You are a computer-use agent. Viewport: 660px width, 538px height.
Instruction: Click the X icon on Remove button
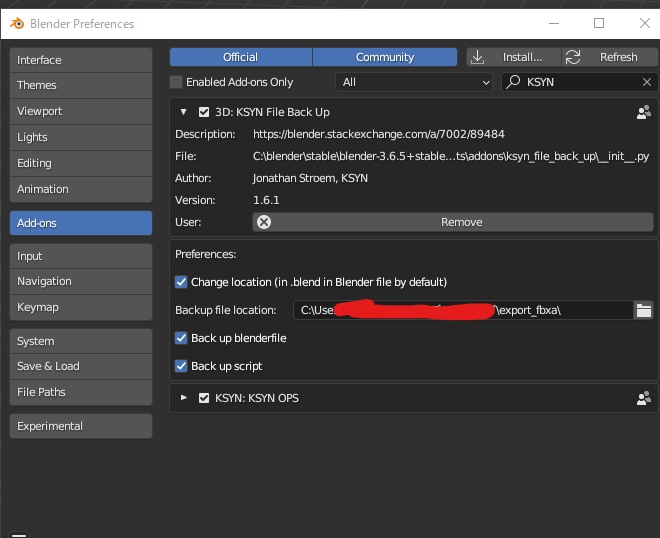coord(264,222)
